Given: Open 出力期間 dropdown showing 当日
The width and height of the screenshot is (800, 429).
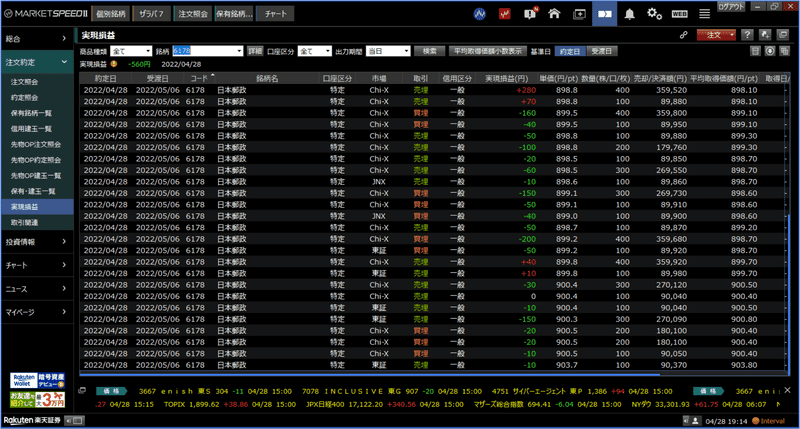Looking at the screenshot, I should pos(388,51).
